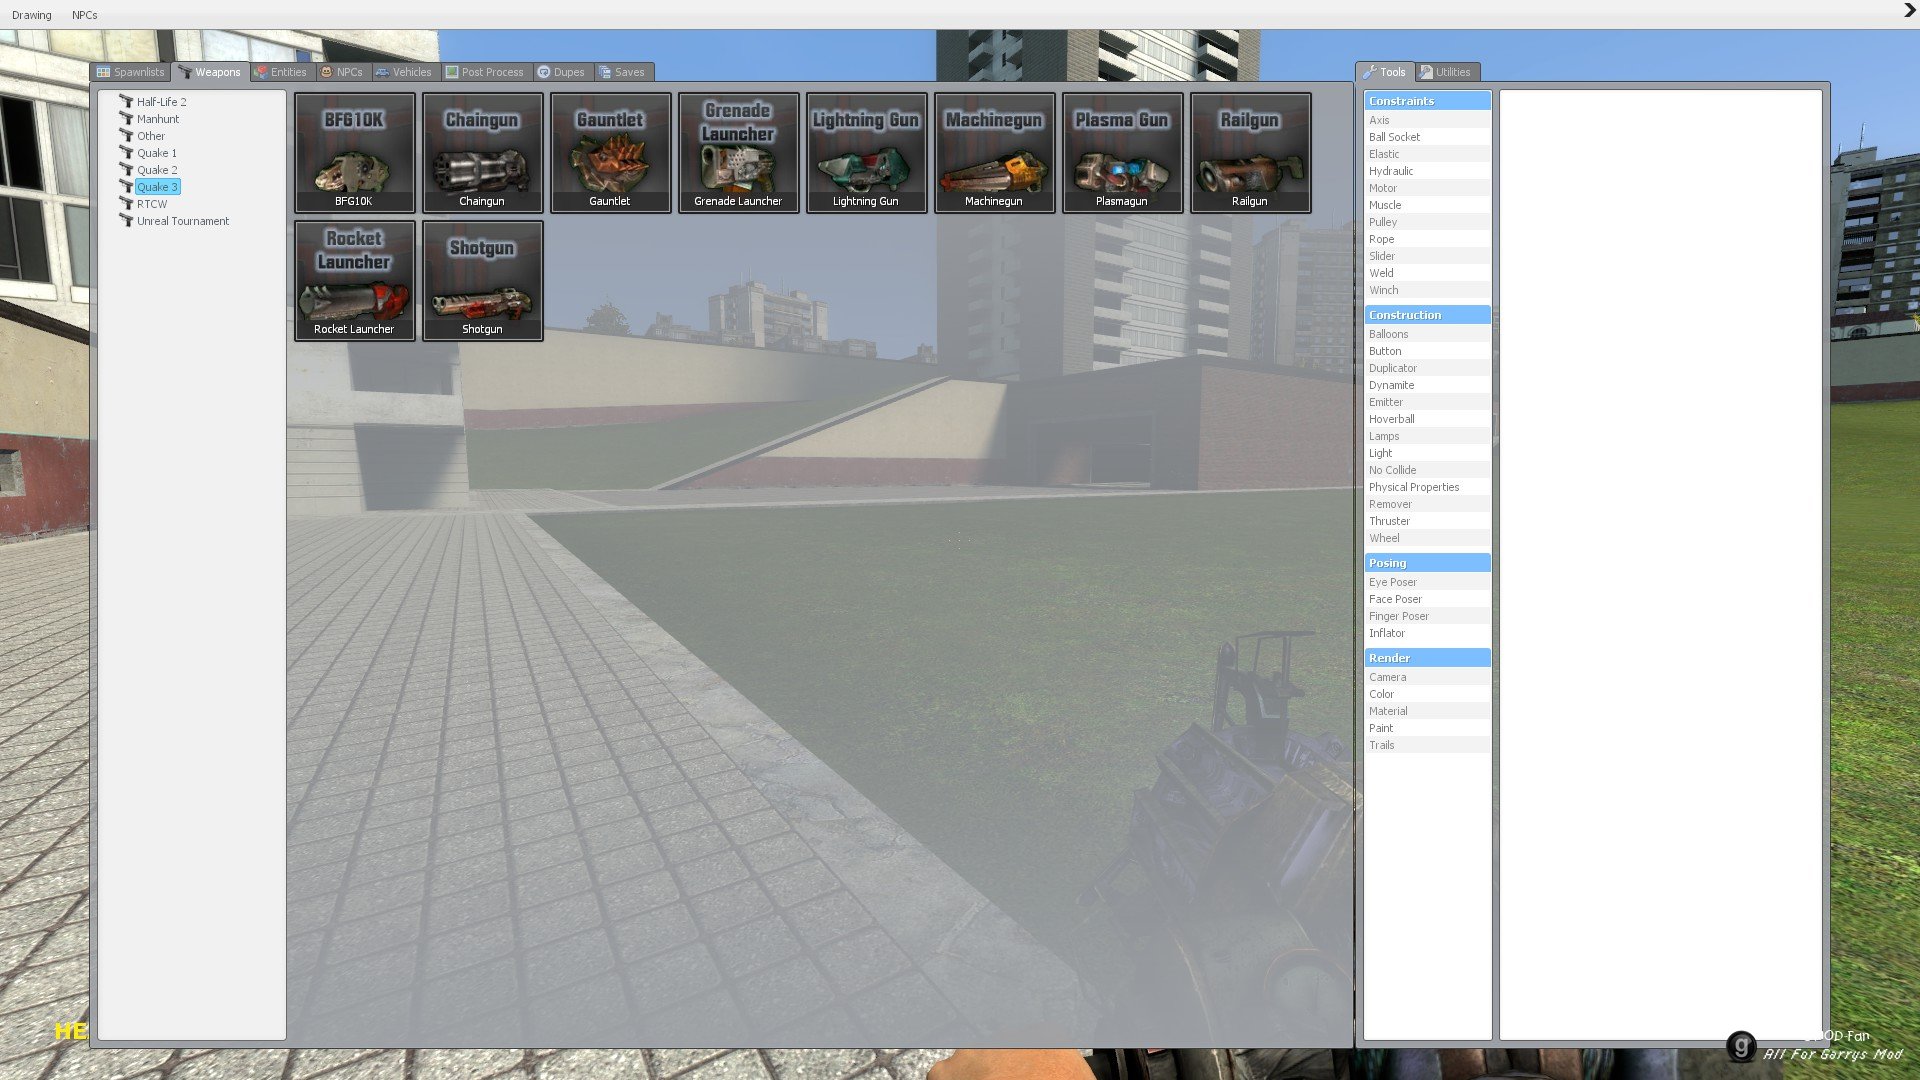Open the Entities tab
This screenshot has height=1080, width=1920.
pos(280,72)
